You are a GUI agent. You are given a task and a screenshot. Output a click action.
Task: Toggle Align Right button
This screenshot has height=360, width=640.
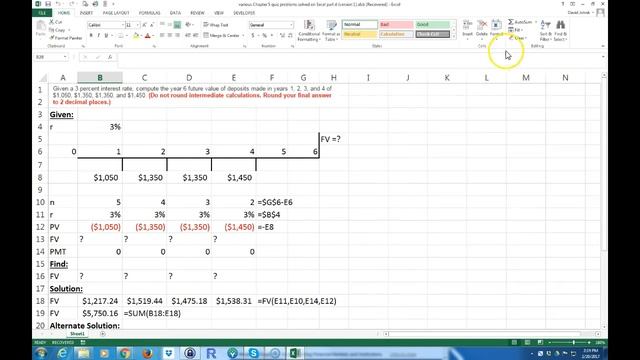coord(177,36)
